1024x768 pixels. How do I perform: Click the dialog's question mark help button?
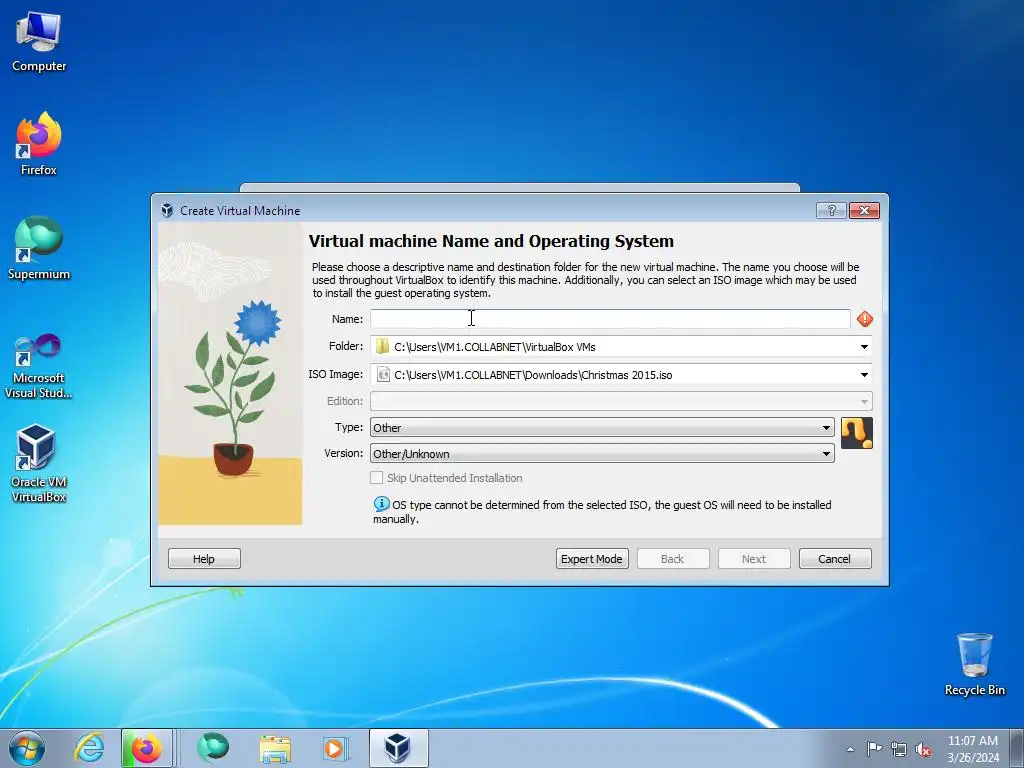click(831, 210)
